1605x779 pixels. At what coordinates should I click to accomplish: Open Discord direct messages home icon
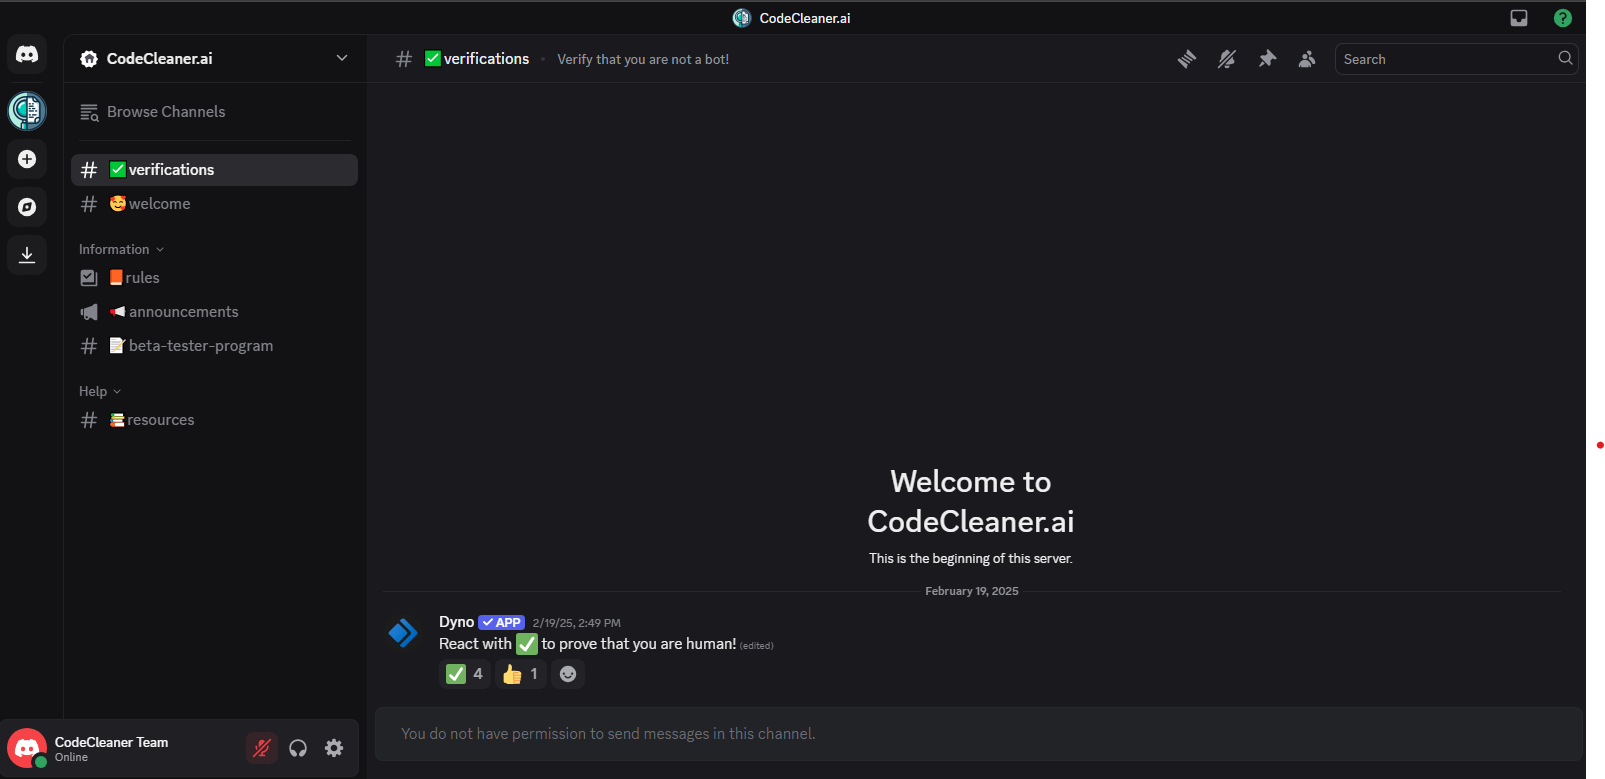pos(27,55)
